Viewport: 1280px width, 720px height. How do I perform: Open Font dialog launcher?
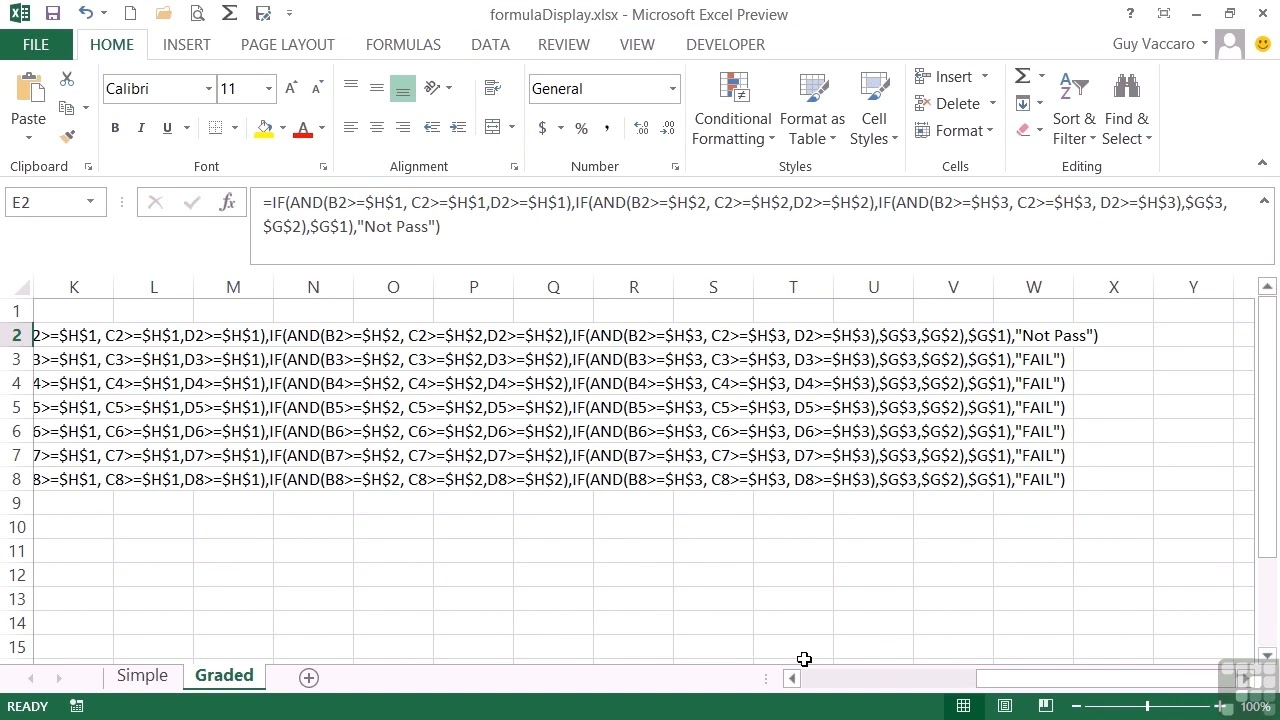coord(323,167)
